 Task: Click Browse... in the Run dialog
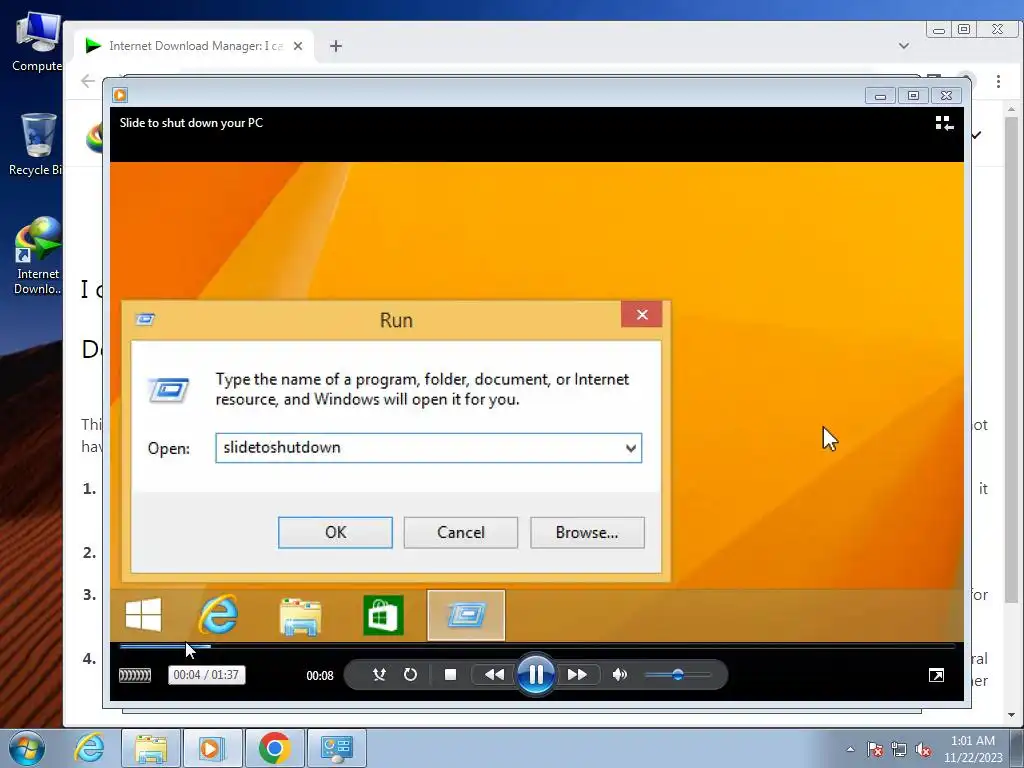click(587, 532)
